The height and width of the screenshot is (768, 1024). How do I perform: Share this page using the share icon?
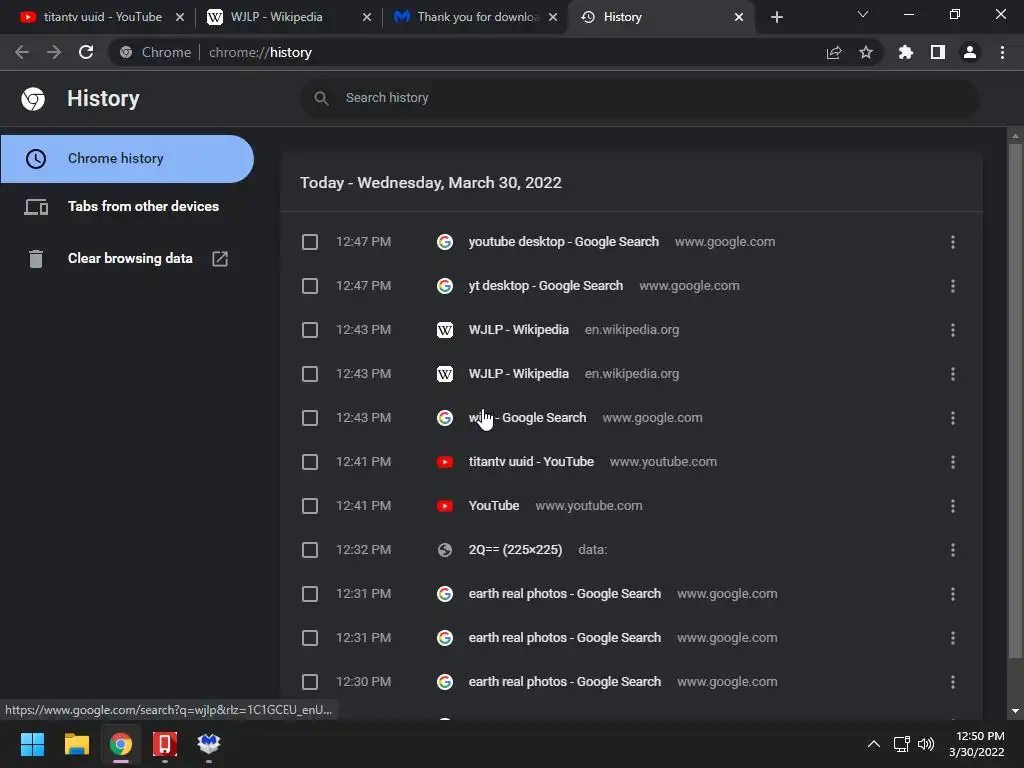click(x=834, y=52)
